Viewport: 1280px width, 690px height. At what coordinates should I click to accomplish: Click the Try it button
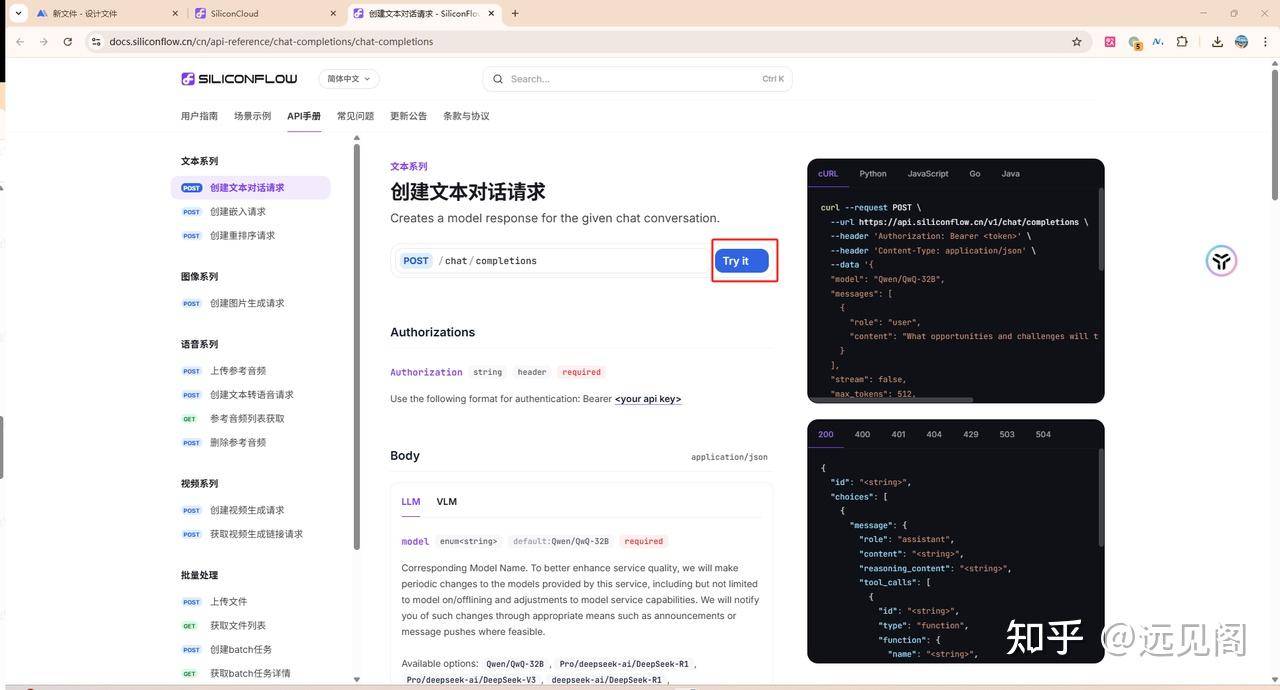coord(741,261)
